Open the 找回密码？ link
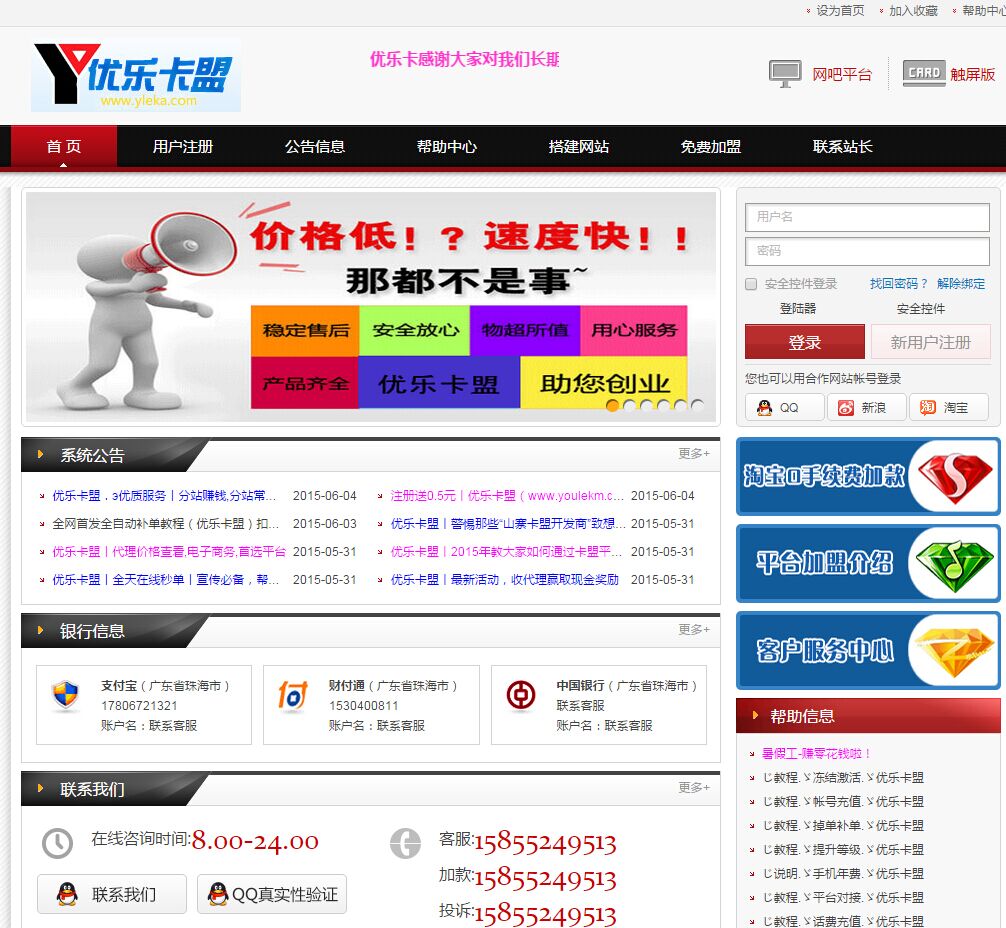1006x928 pixels. [899, 284]
